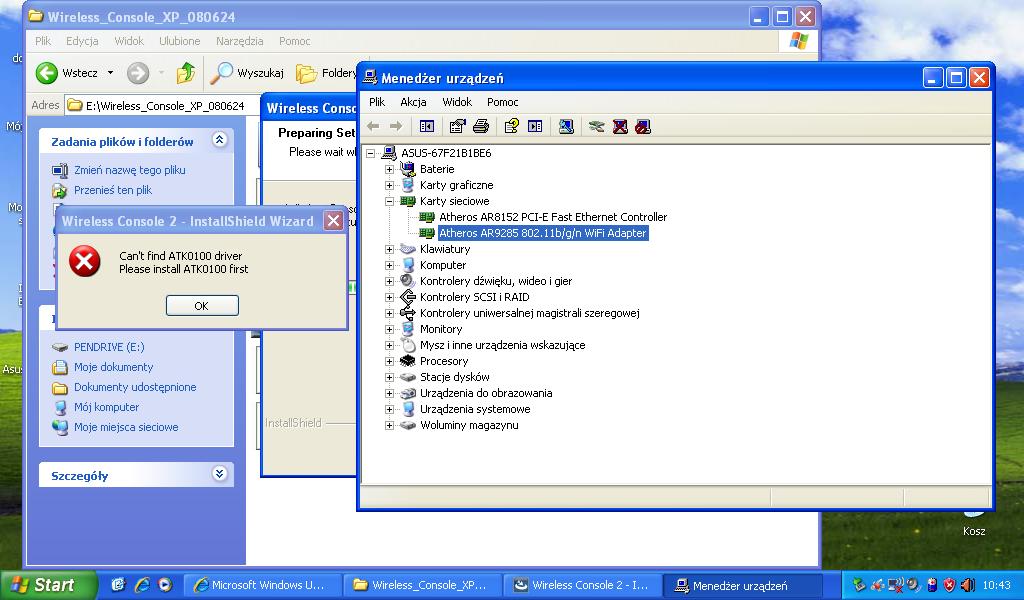
Task: Select Atheros AR9285 802.11b/g/n WiFi Adapter
Action: pyautogui.click(x=543, y=233)
